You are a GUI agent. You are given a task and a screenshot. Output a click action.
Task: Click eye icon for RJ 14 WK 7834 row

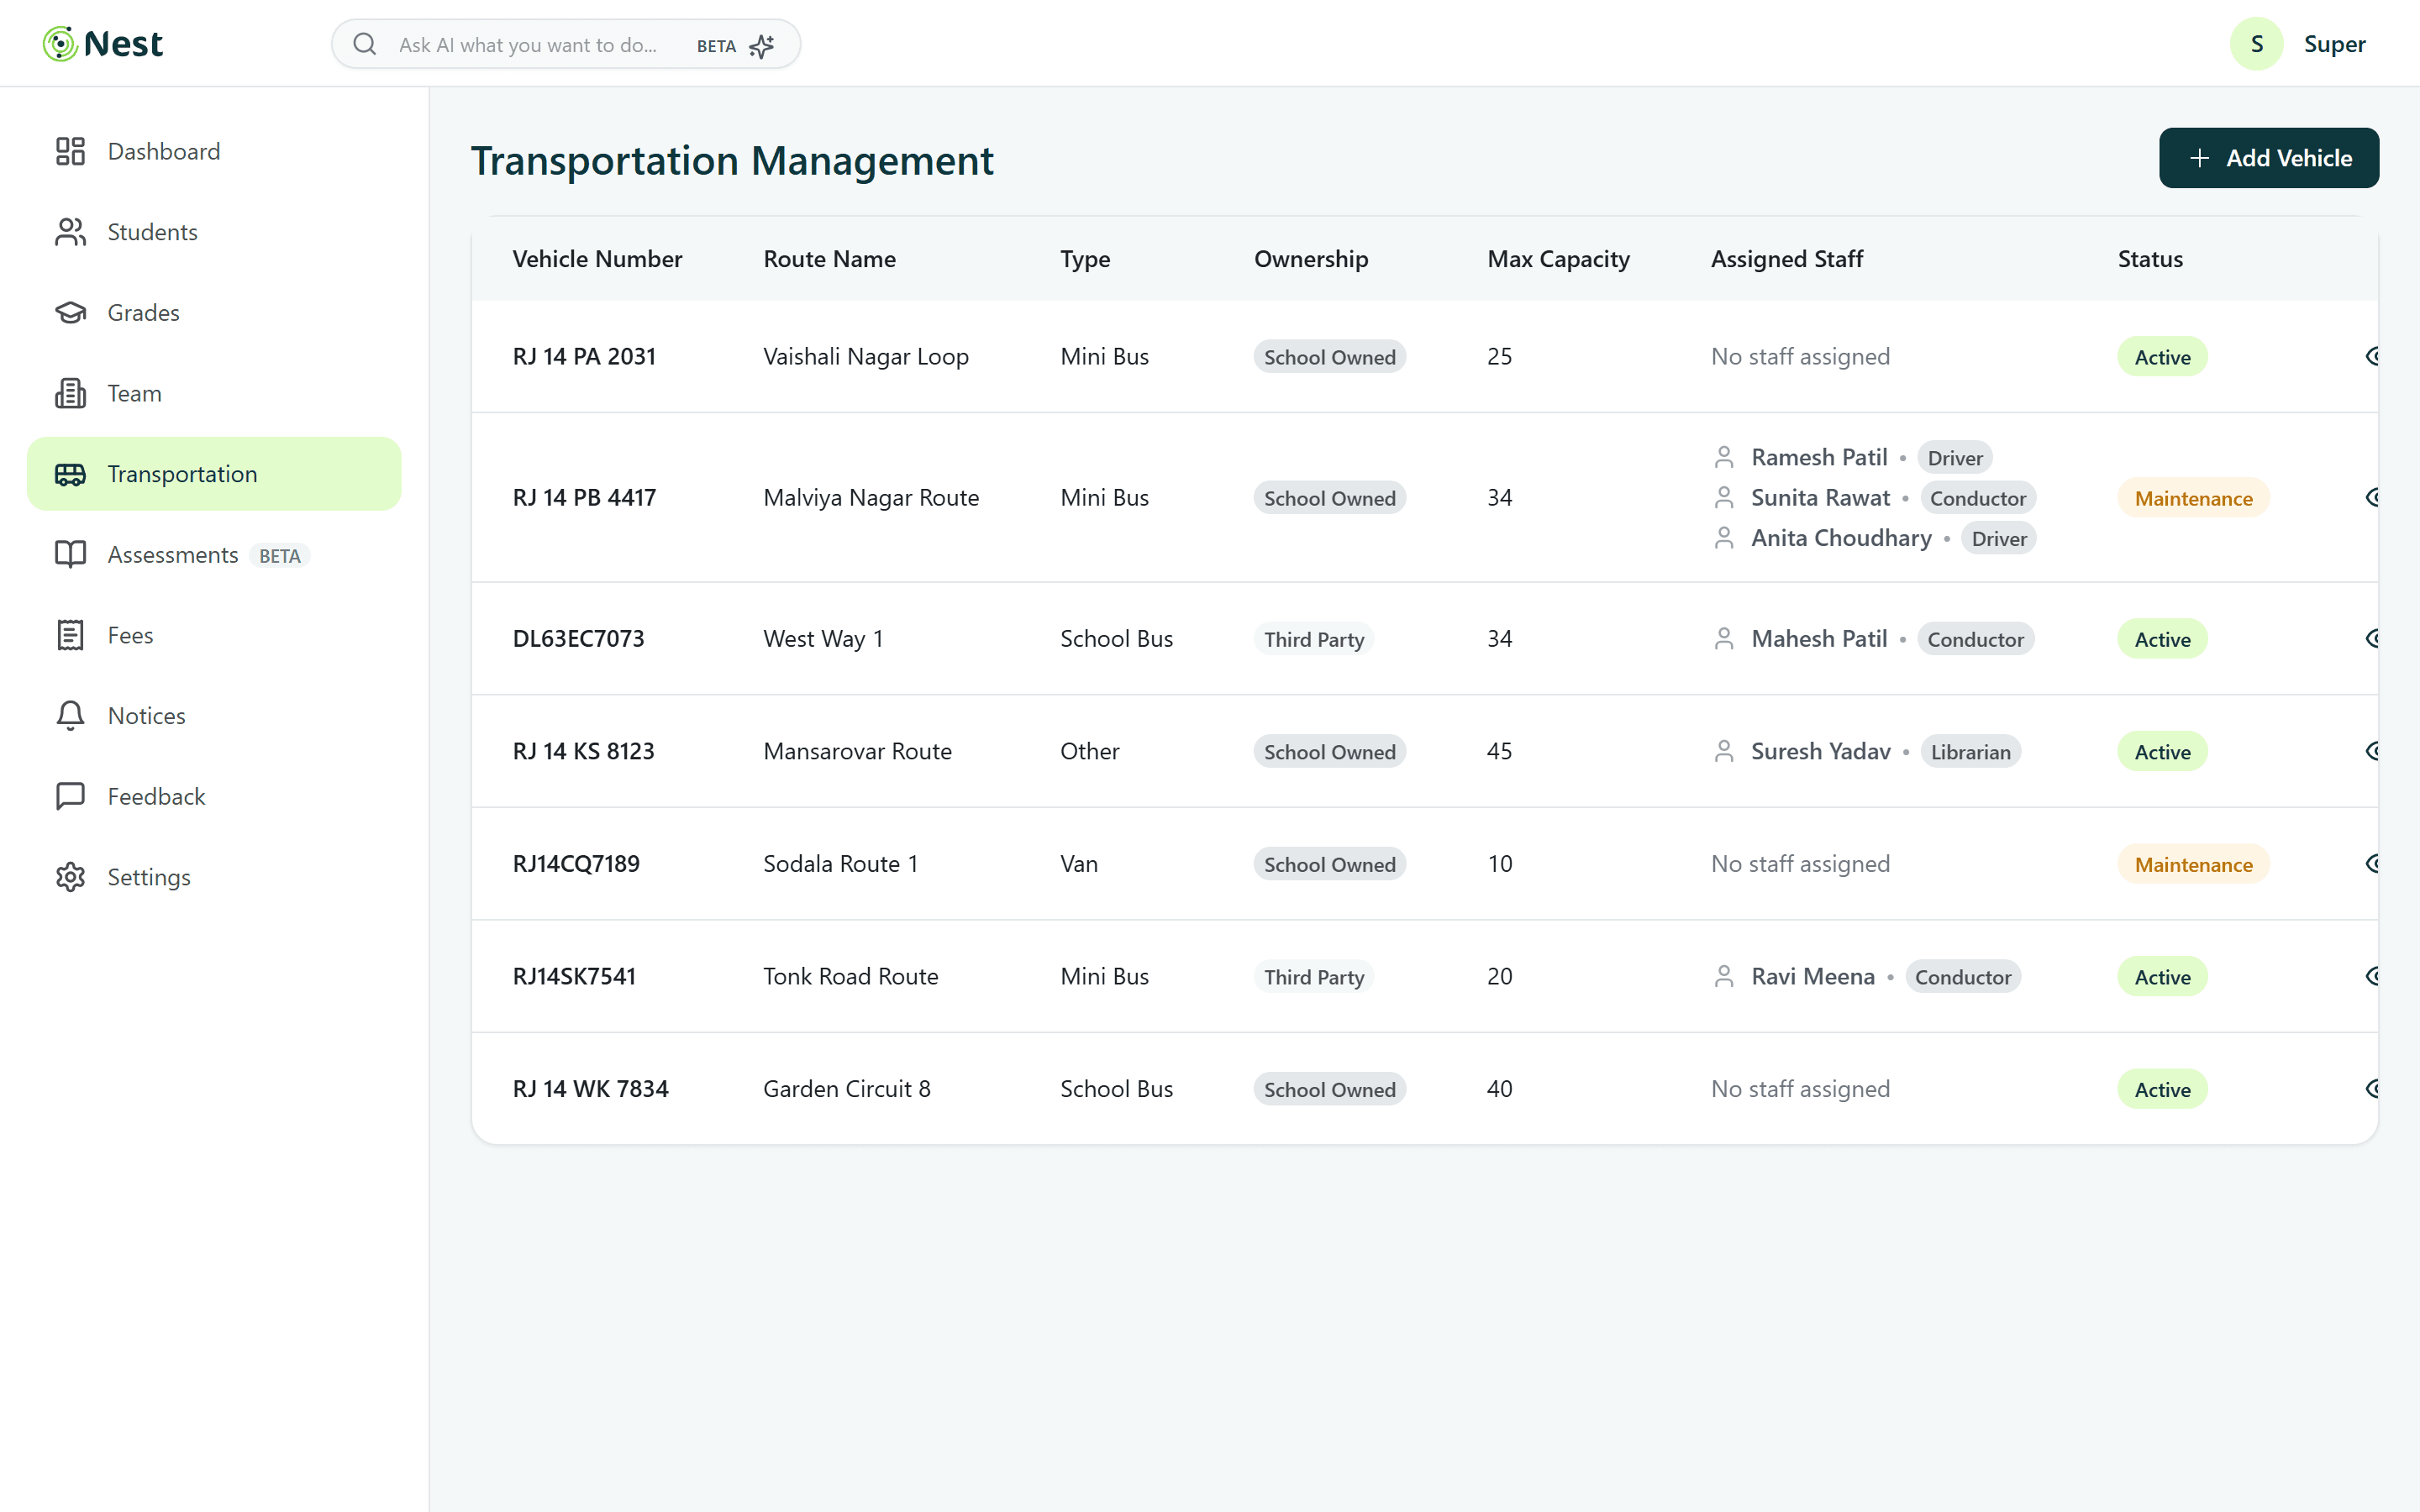[x=2372, y=1088]
